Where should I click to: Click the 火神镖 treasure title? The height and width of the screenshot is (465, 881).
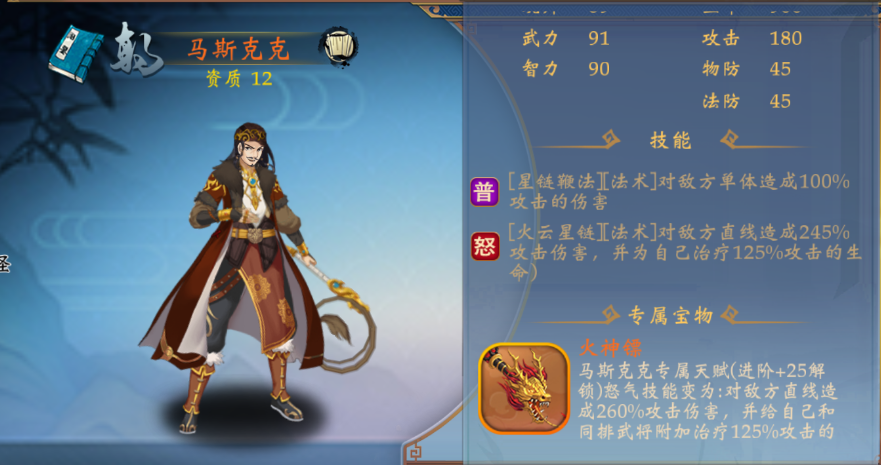point(611,348)
